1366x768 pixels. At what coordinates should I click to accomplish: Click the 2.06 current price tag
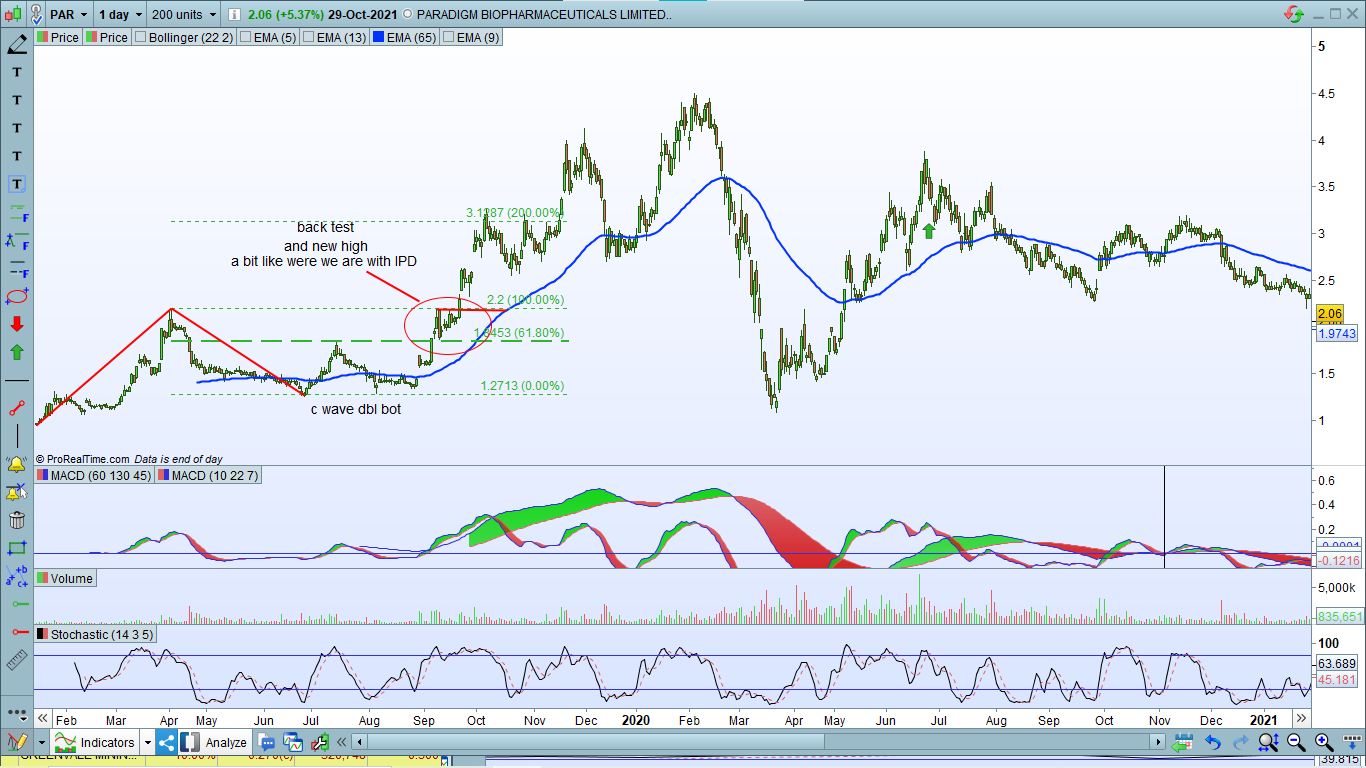(x=1331, y=314)
